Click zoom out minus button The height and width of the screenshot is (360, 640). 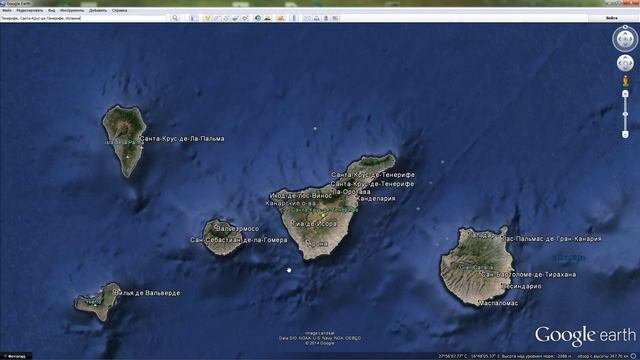625,134
